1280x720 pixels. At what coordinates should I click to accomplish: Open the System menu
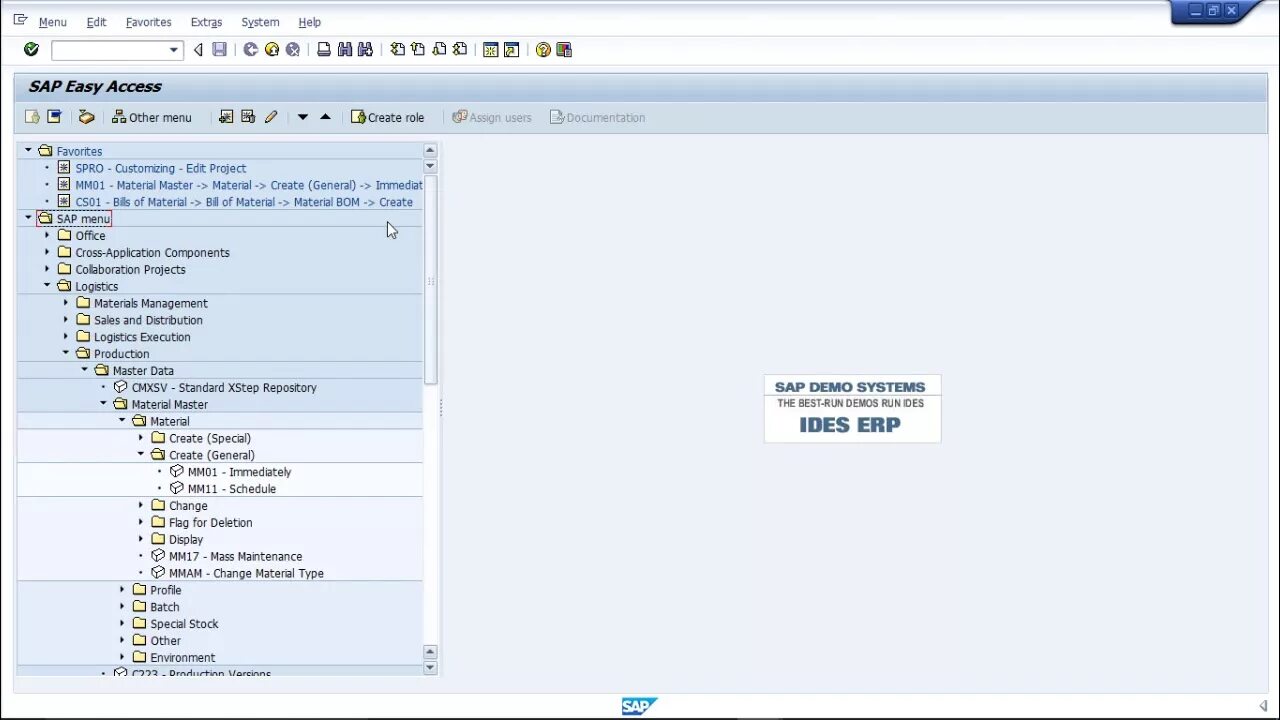(x=260, y=22)
